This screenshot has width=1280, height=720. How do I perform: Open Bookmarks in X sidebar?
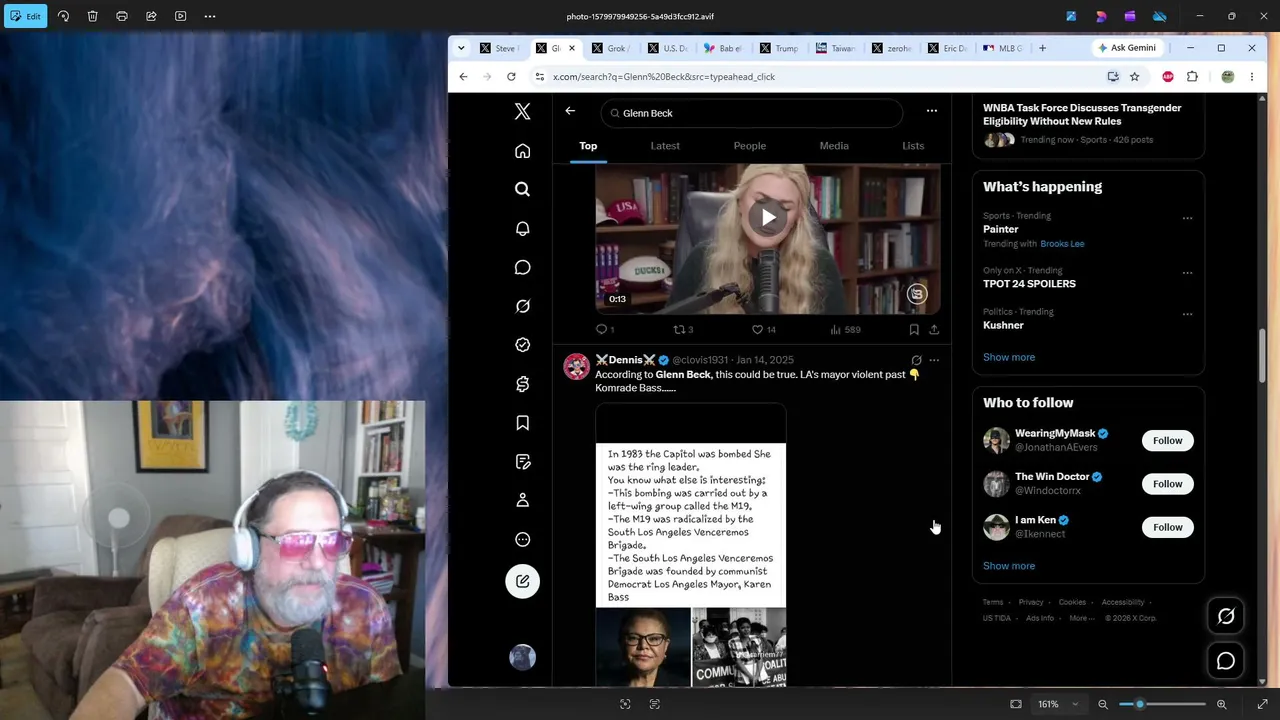[522, 423]
